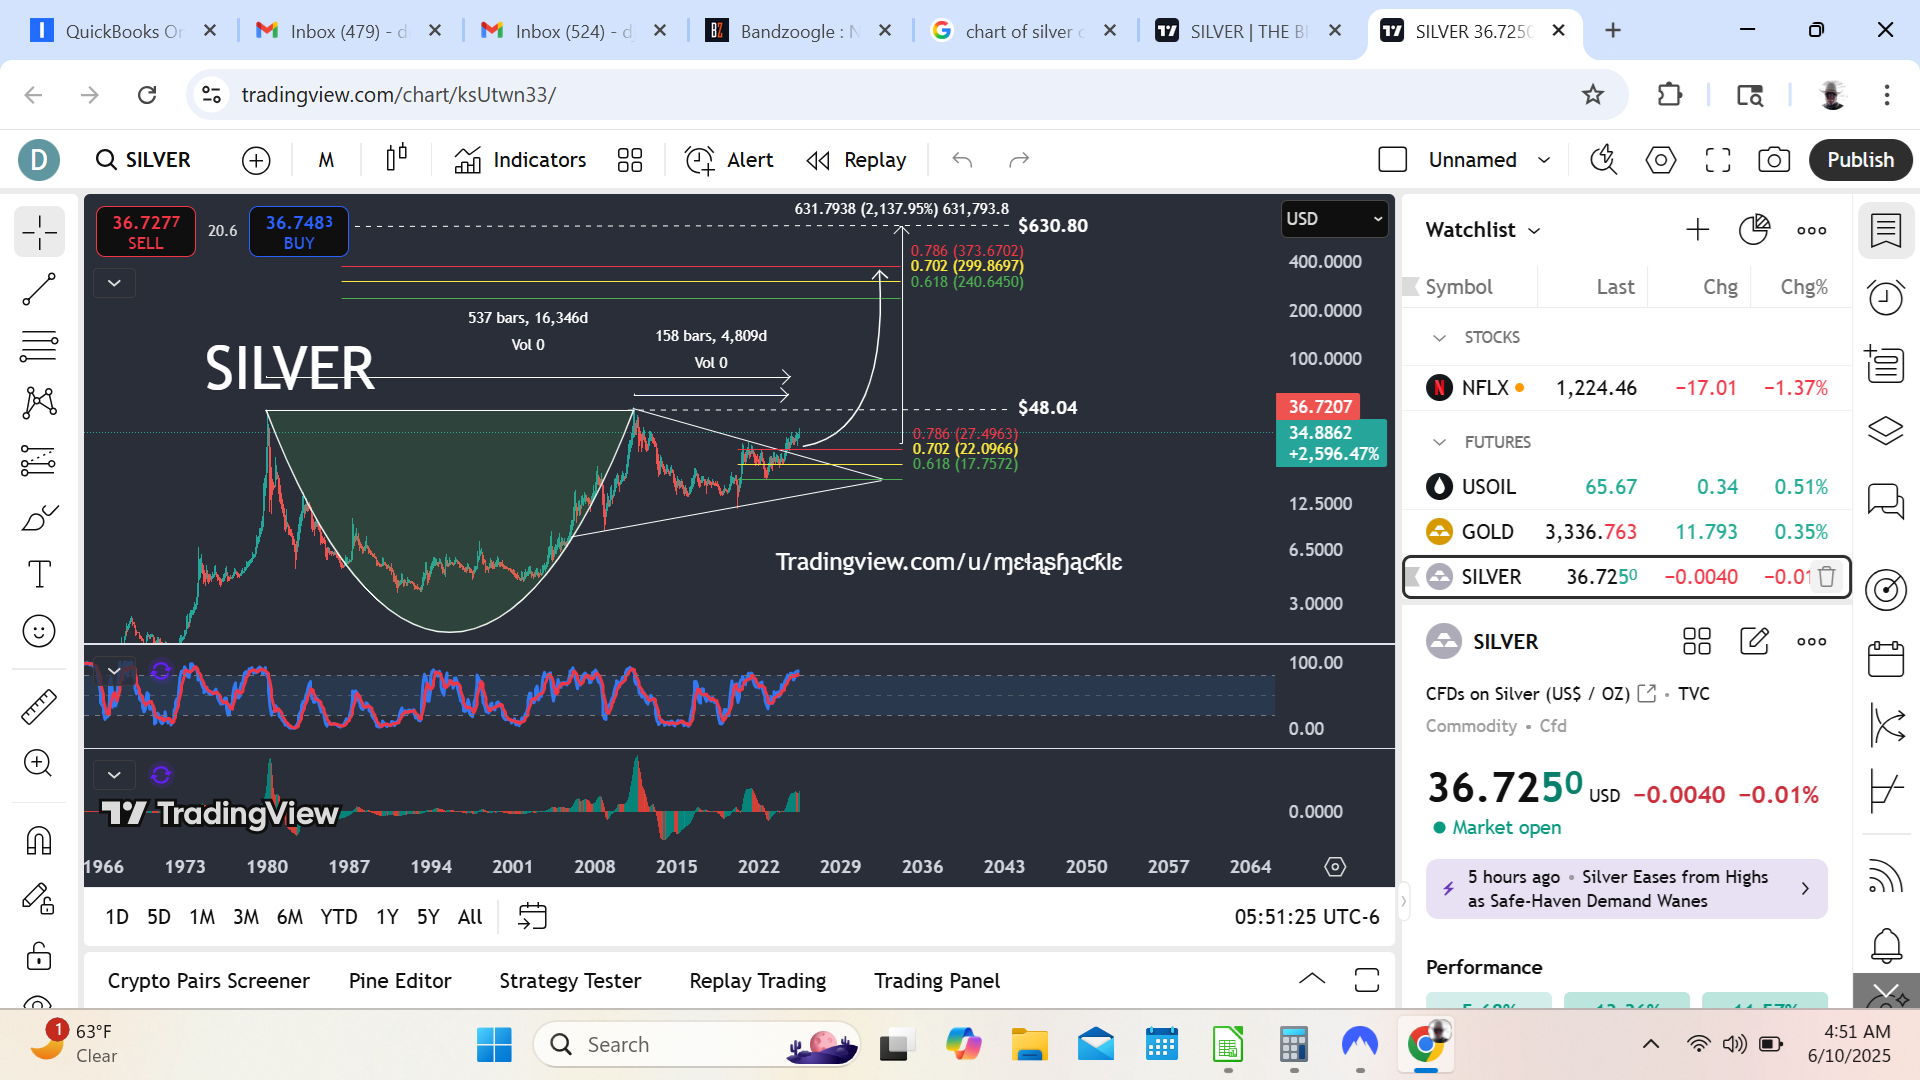Open the SILVER details note edit icon
Screen dimensions: 1920x1080
point(1754,641)
